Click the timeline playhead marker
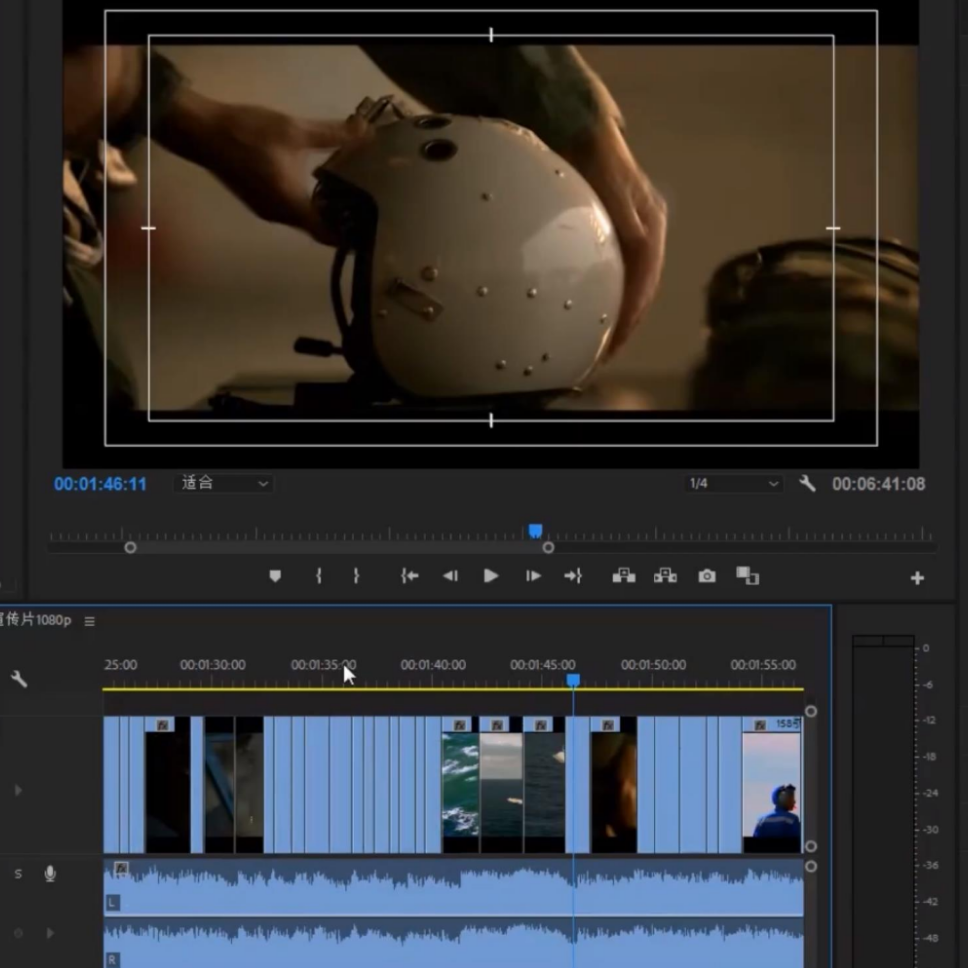Viewport: 968px width, 968px height. 573,680
